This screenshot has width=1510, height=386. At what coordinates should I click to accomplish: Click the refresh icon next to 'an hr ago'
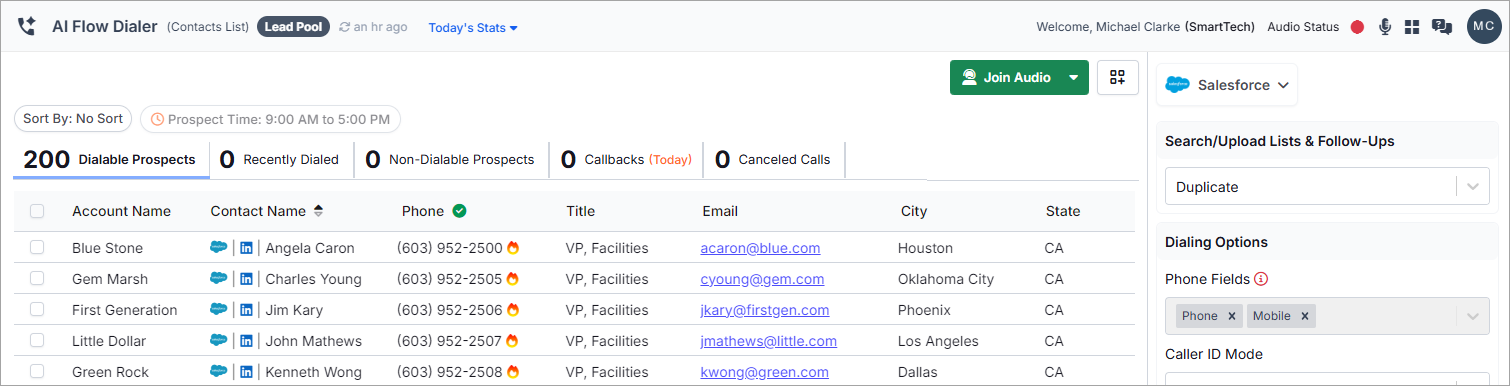tap(345, 27)
